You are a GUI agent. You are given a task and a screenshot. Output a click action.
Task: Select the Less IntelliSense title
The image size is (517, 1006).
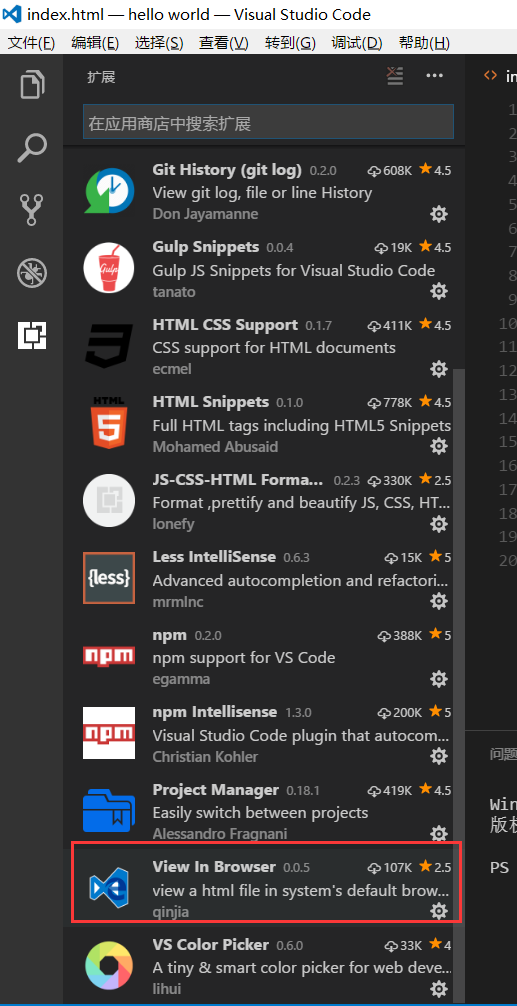214,557
